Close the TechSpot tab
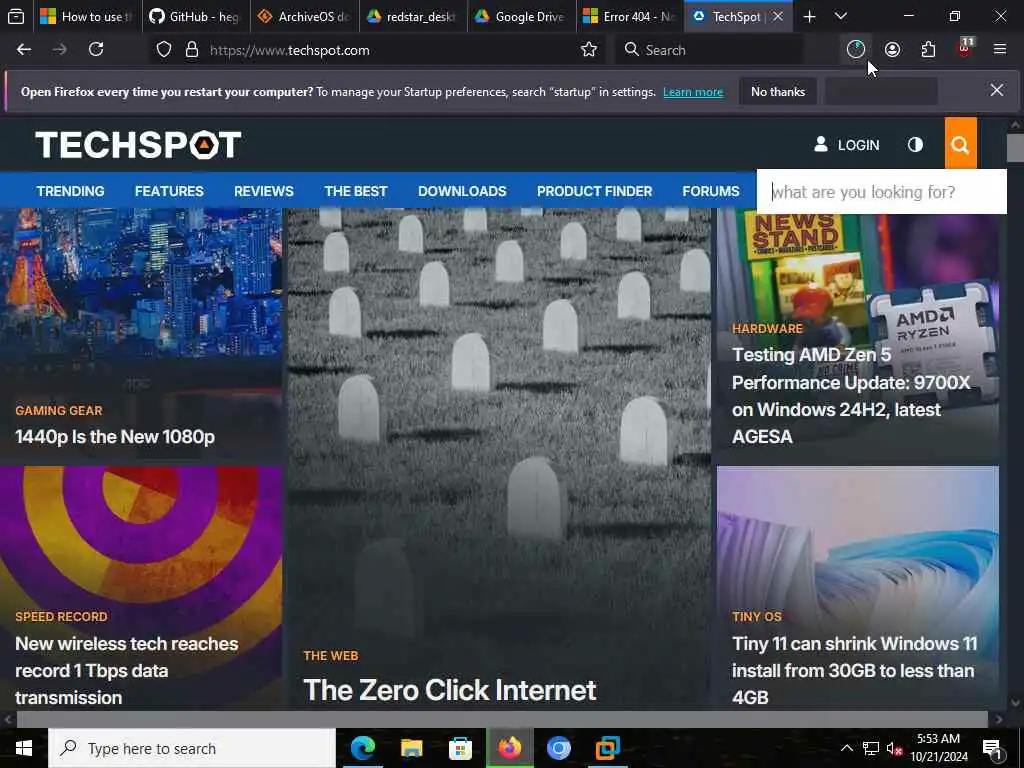Image resolution: width=1024 pixels, height=768 pixels. (778, 16)
